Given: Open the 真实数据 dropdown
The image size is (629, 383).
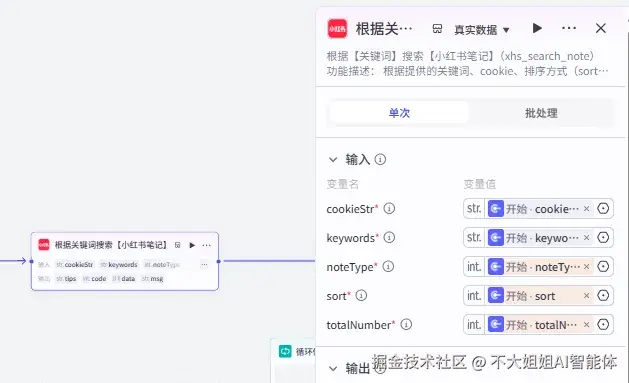Looking at the screenshot, I should [x=481, y=30].
